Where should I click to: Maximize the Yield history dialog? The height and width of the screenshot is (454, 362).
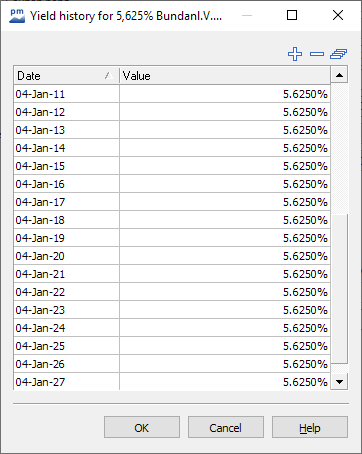(x=292, y=15)
